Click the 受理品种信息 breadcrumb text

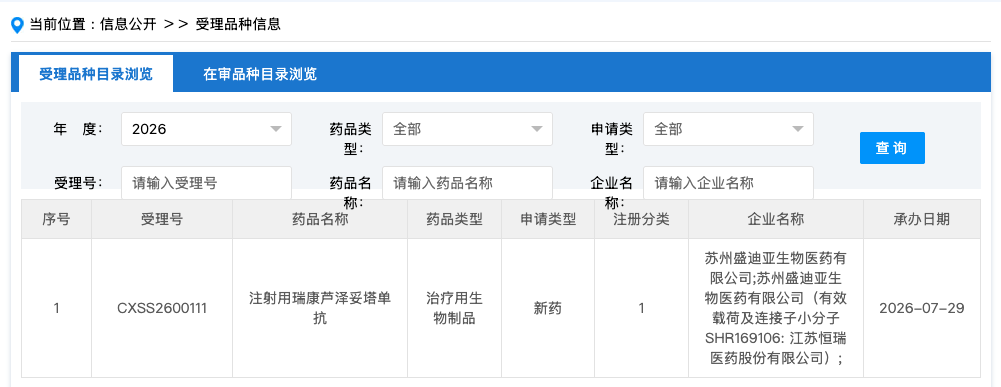tap(238, 25)
